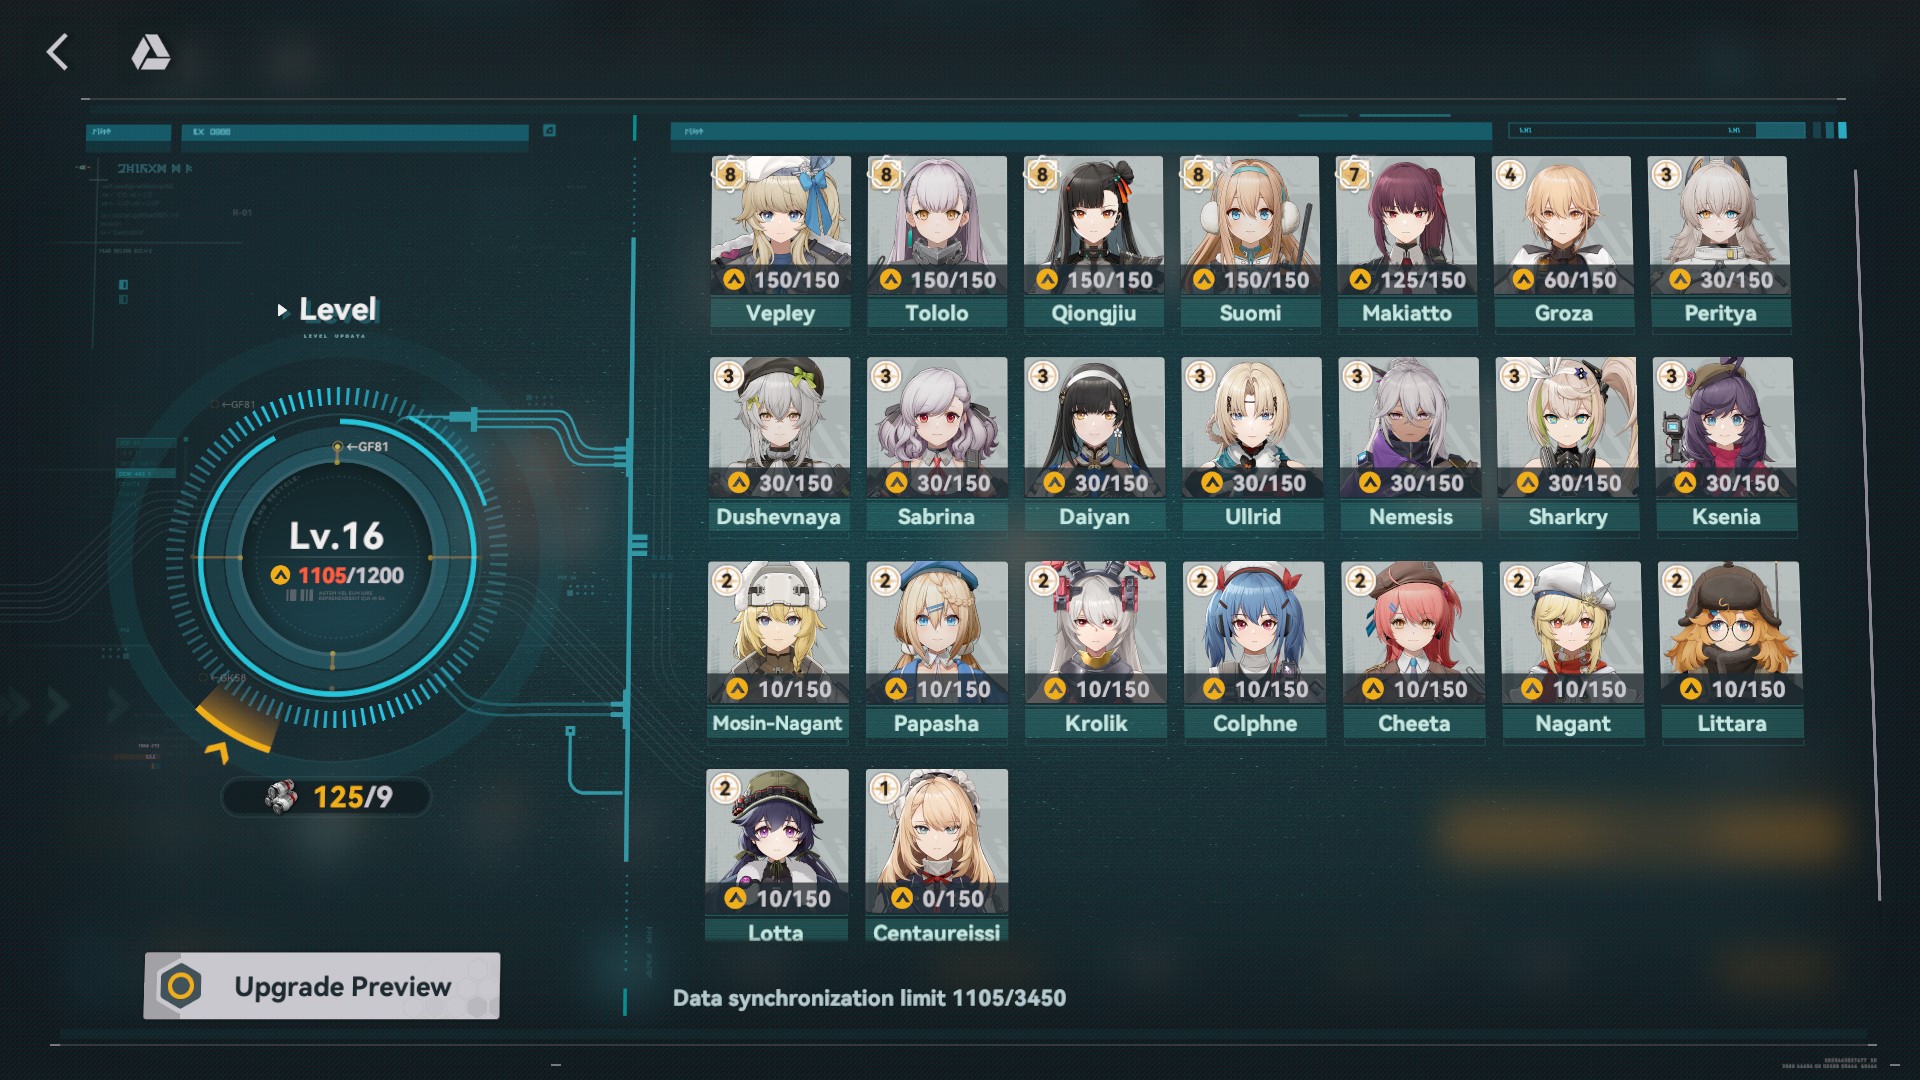The image size is (1920, 1080).
Task: Select Lotta's portrait thumbnail
Action: click(x=777, y=841)
